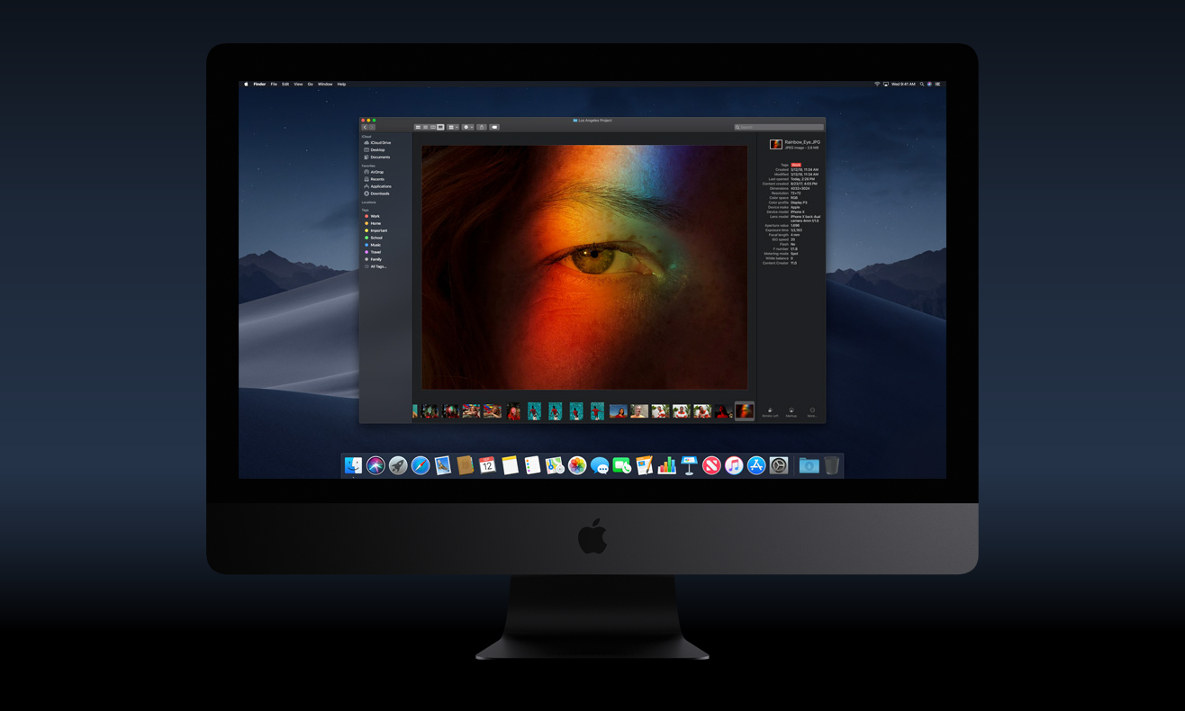Open Photos from the Dock
The width and height of the screenshot is (1185, 711).
[x=577, y=465]
